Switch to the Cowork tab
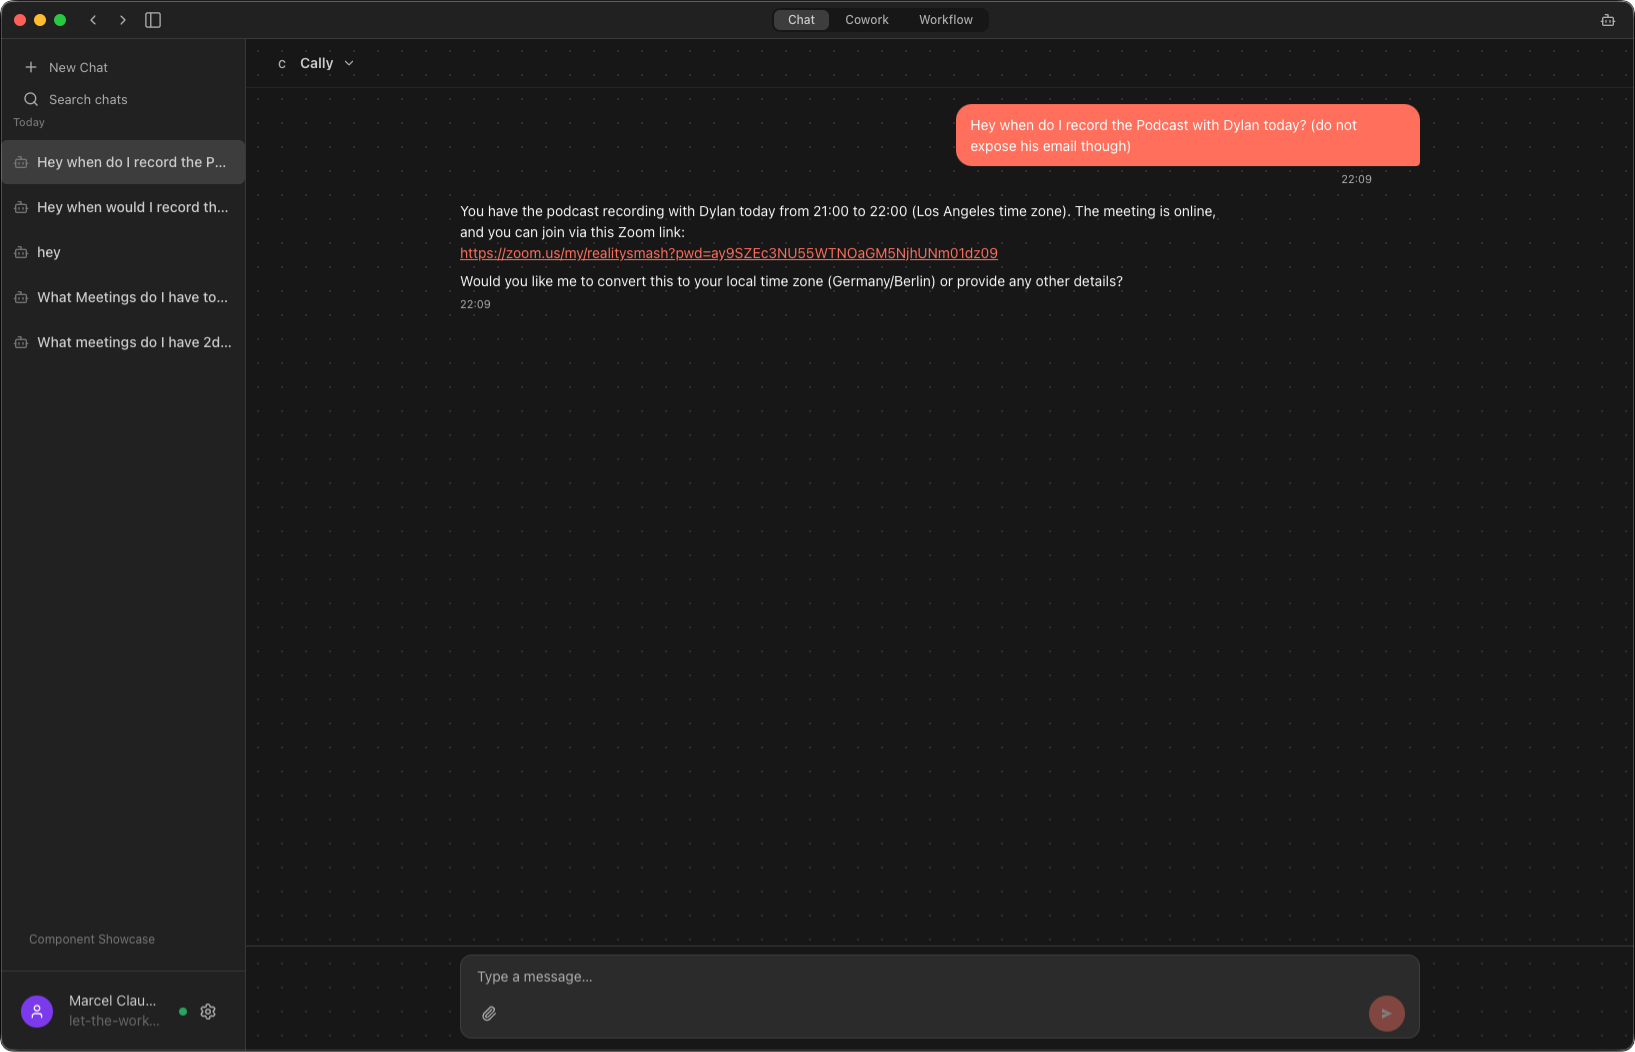Screen dimensions: 1635x1052 tap(867, 20)
